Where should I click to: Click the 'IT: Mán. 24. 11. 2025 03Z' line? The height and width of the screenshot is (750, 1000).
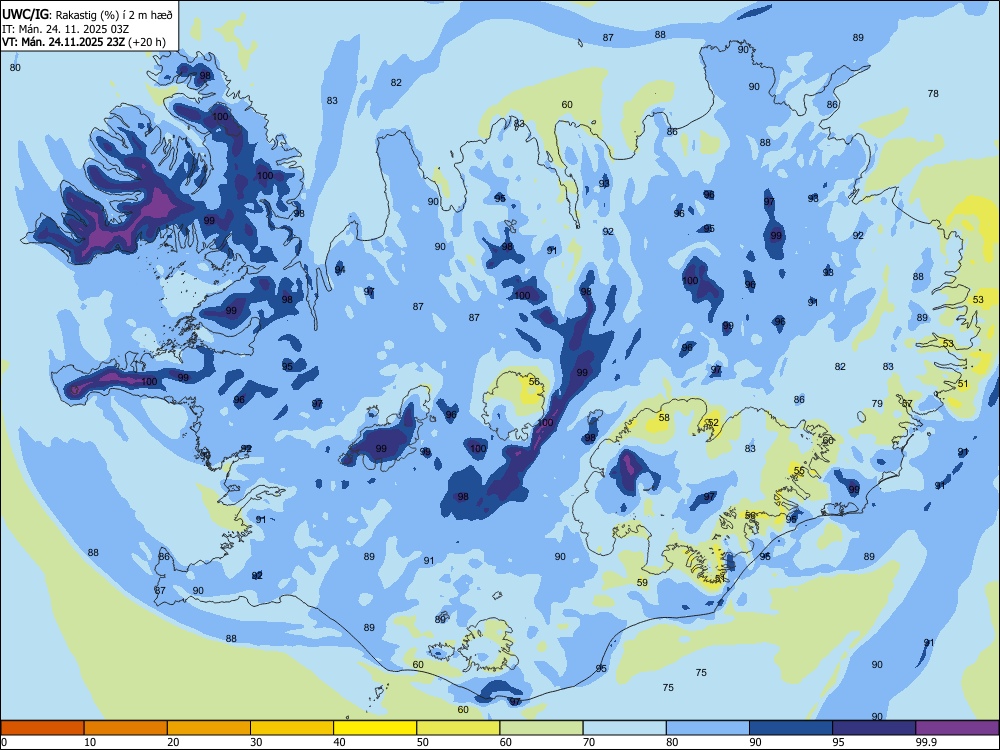pos(66,29)
